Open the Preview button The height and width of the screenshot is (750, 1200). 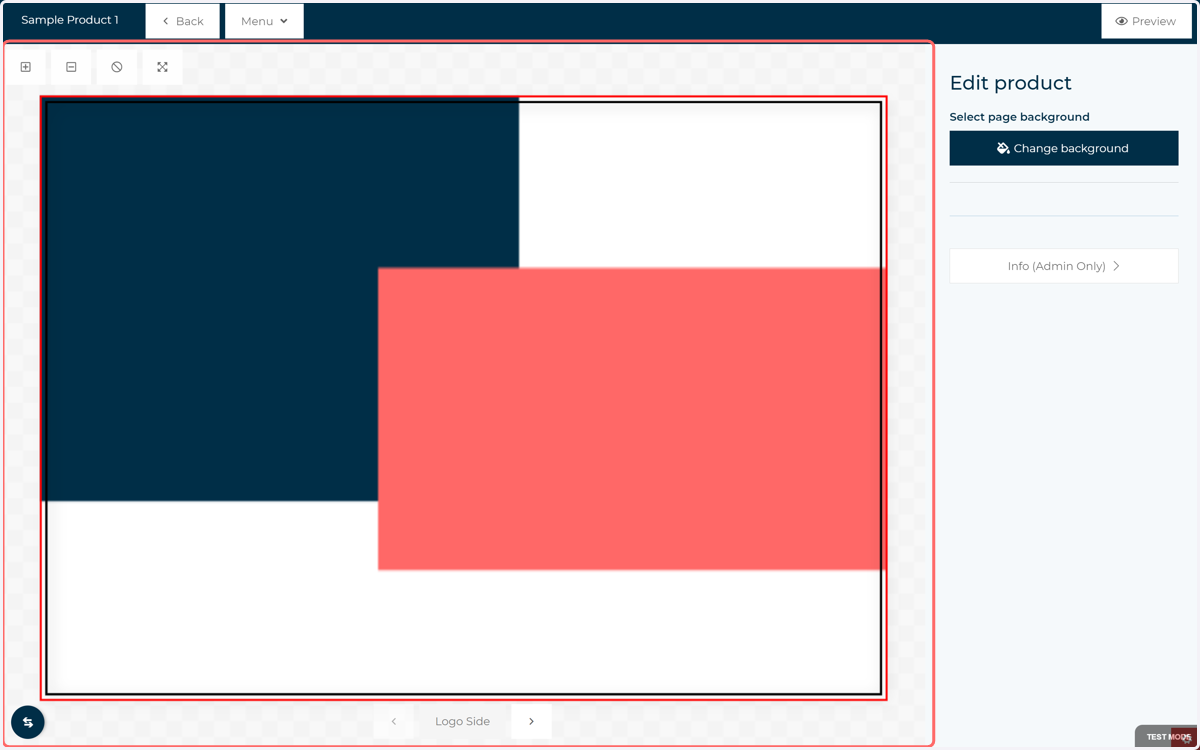(x=1146, y=21)
